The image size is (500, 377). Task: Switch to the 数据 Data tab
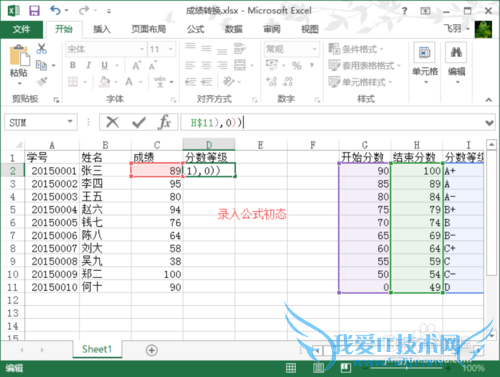[x=233, y=29]
